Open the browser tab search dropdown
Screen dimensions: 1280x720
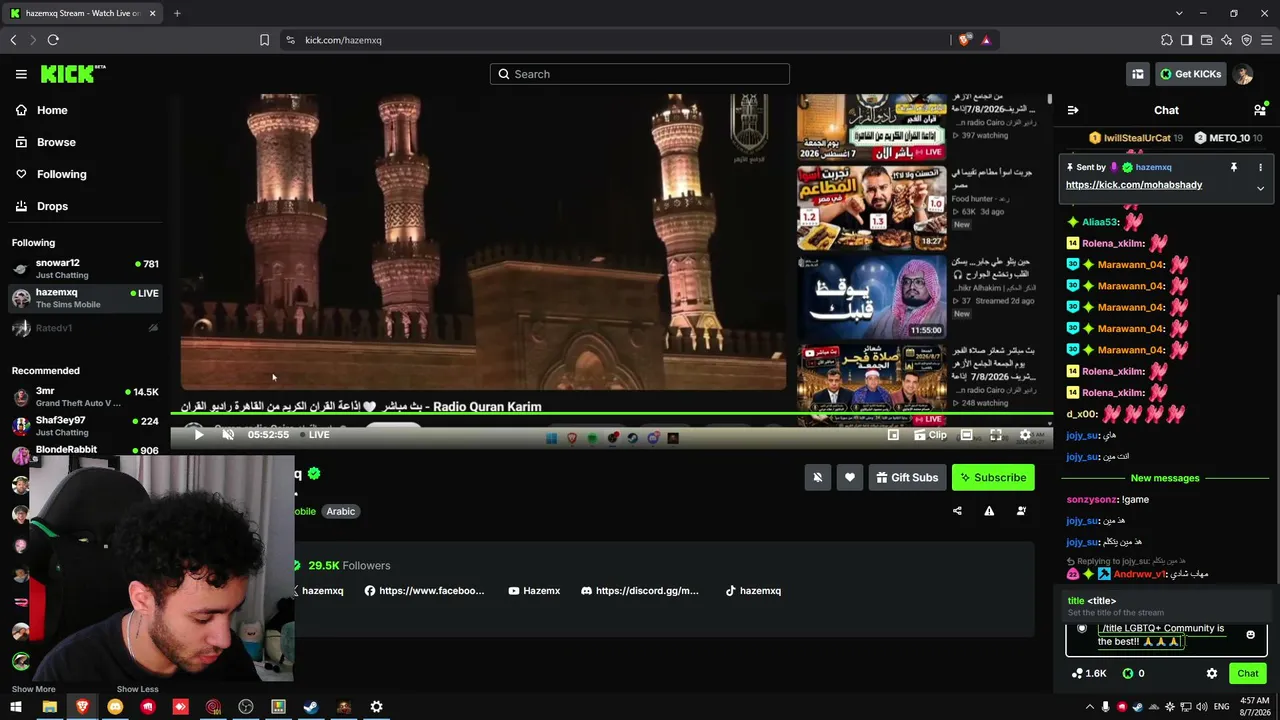(1179, 13)
